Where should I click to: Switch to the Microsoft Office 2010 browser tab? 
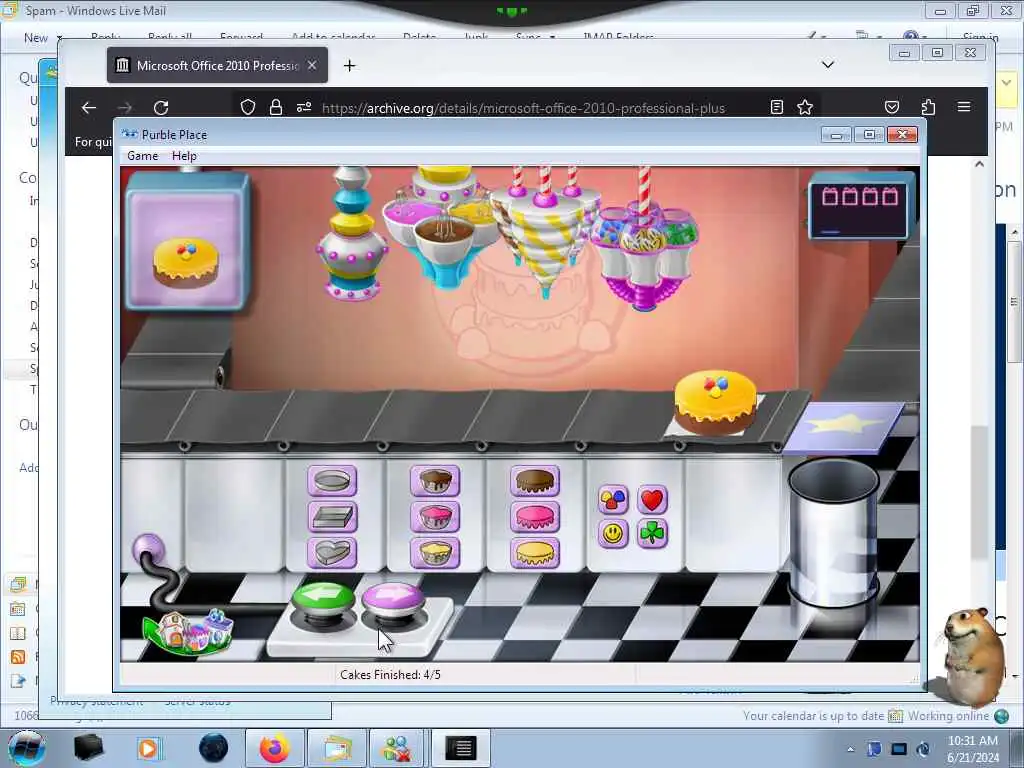pyautogui.click(x=217, y=65)
